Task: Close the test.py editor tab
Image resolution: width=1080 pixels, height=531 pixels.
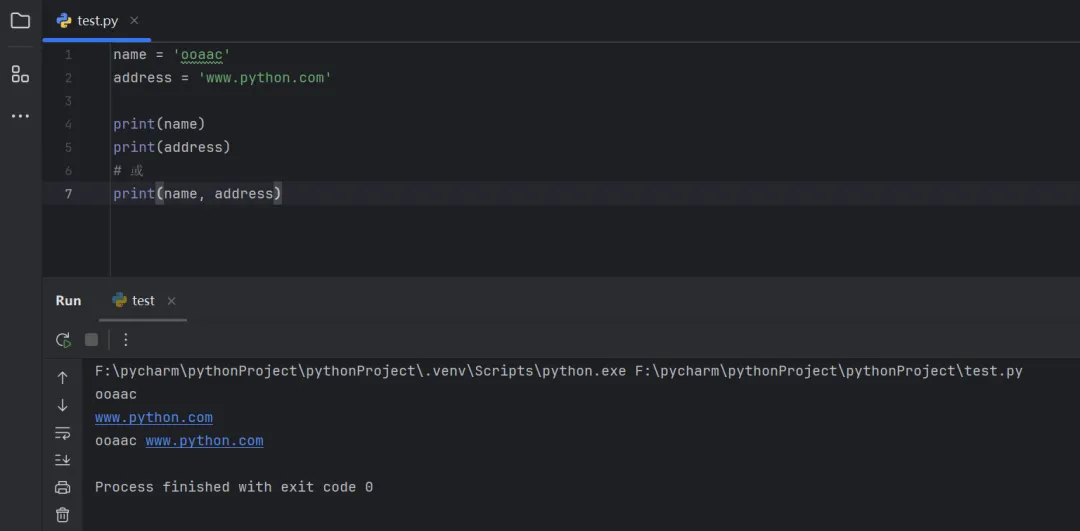Action: pos(135,21)
